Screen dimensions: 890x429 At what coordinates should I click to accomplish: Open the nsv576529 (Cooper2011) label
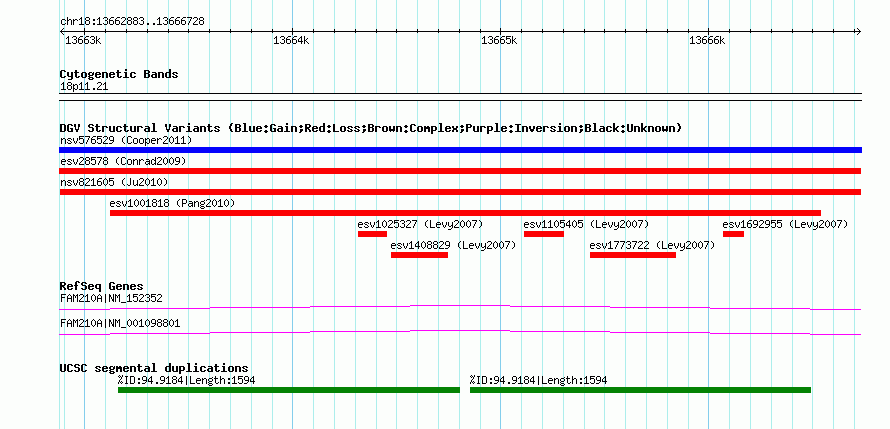click(126, 140)
